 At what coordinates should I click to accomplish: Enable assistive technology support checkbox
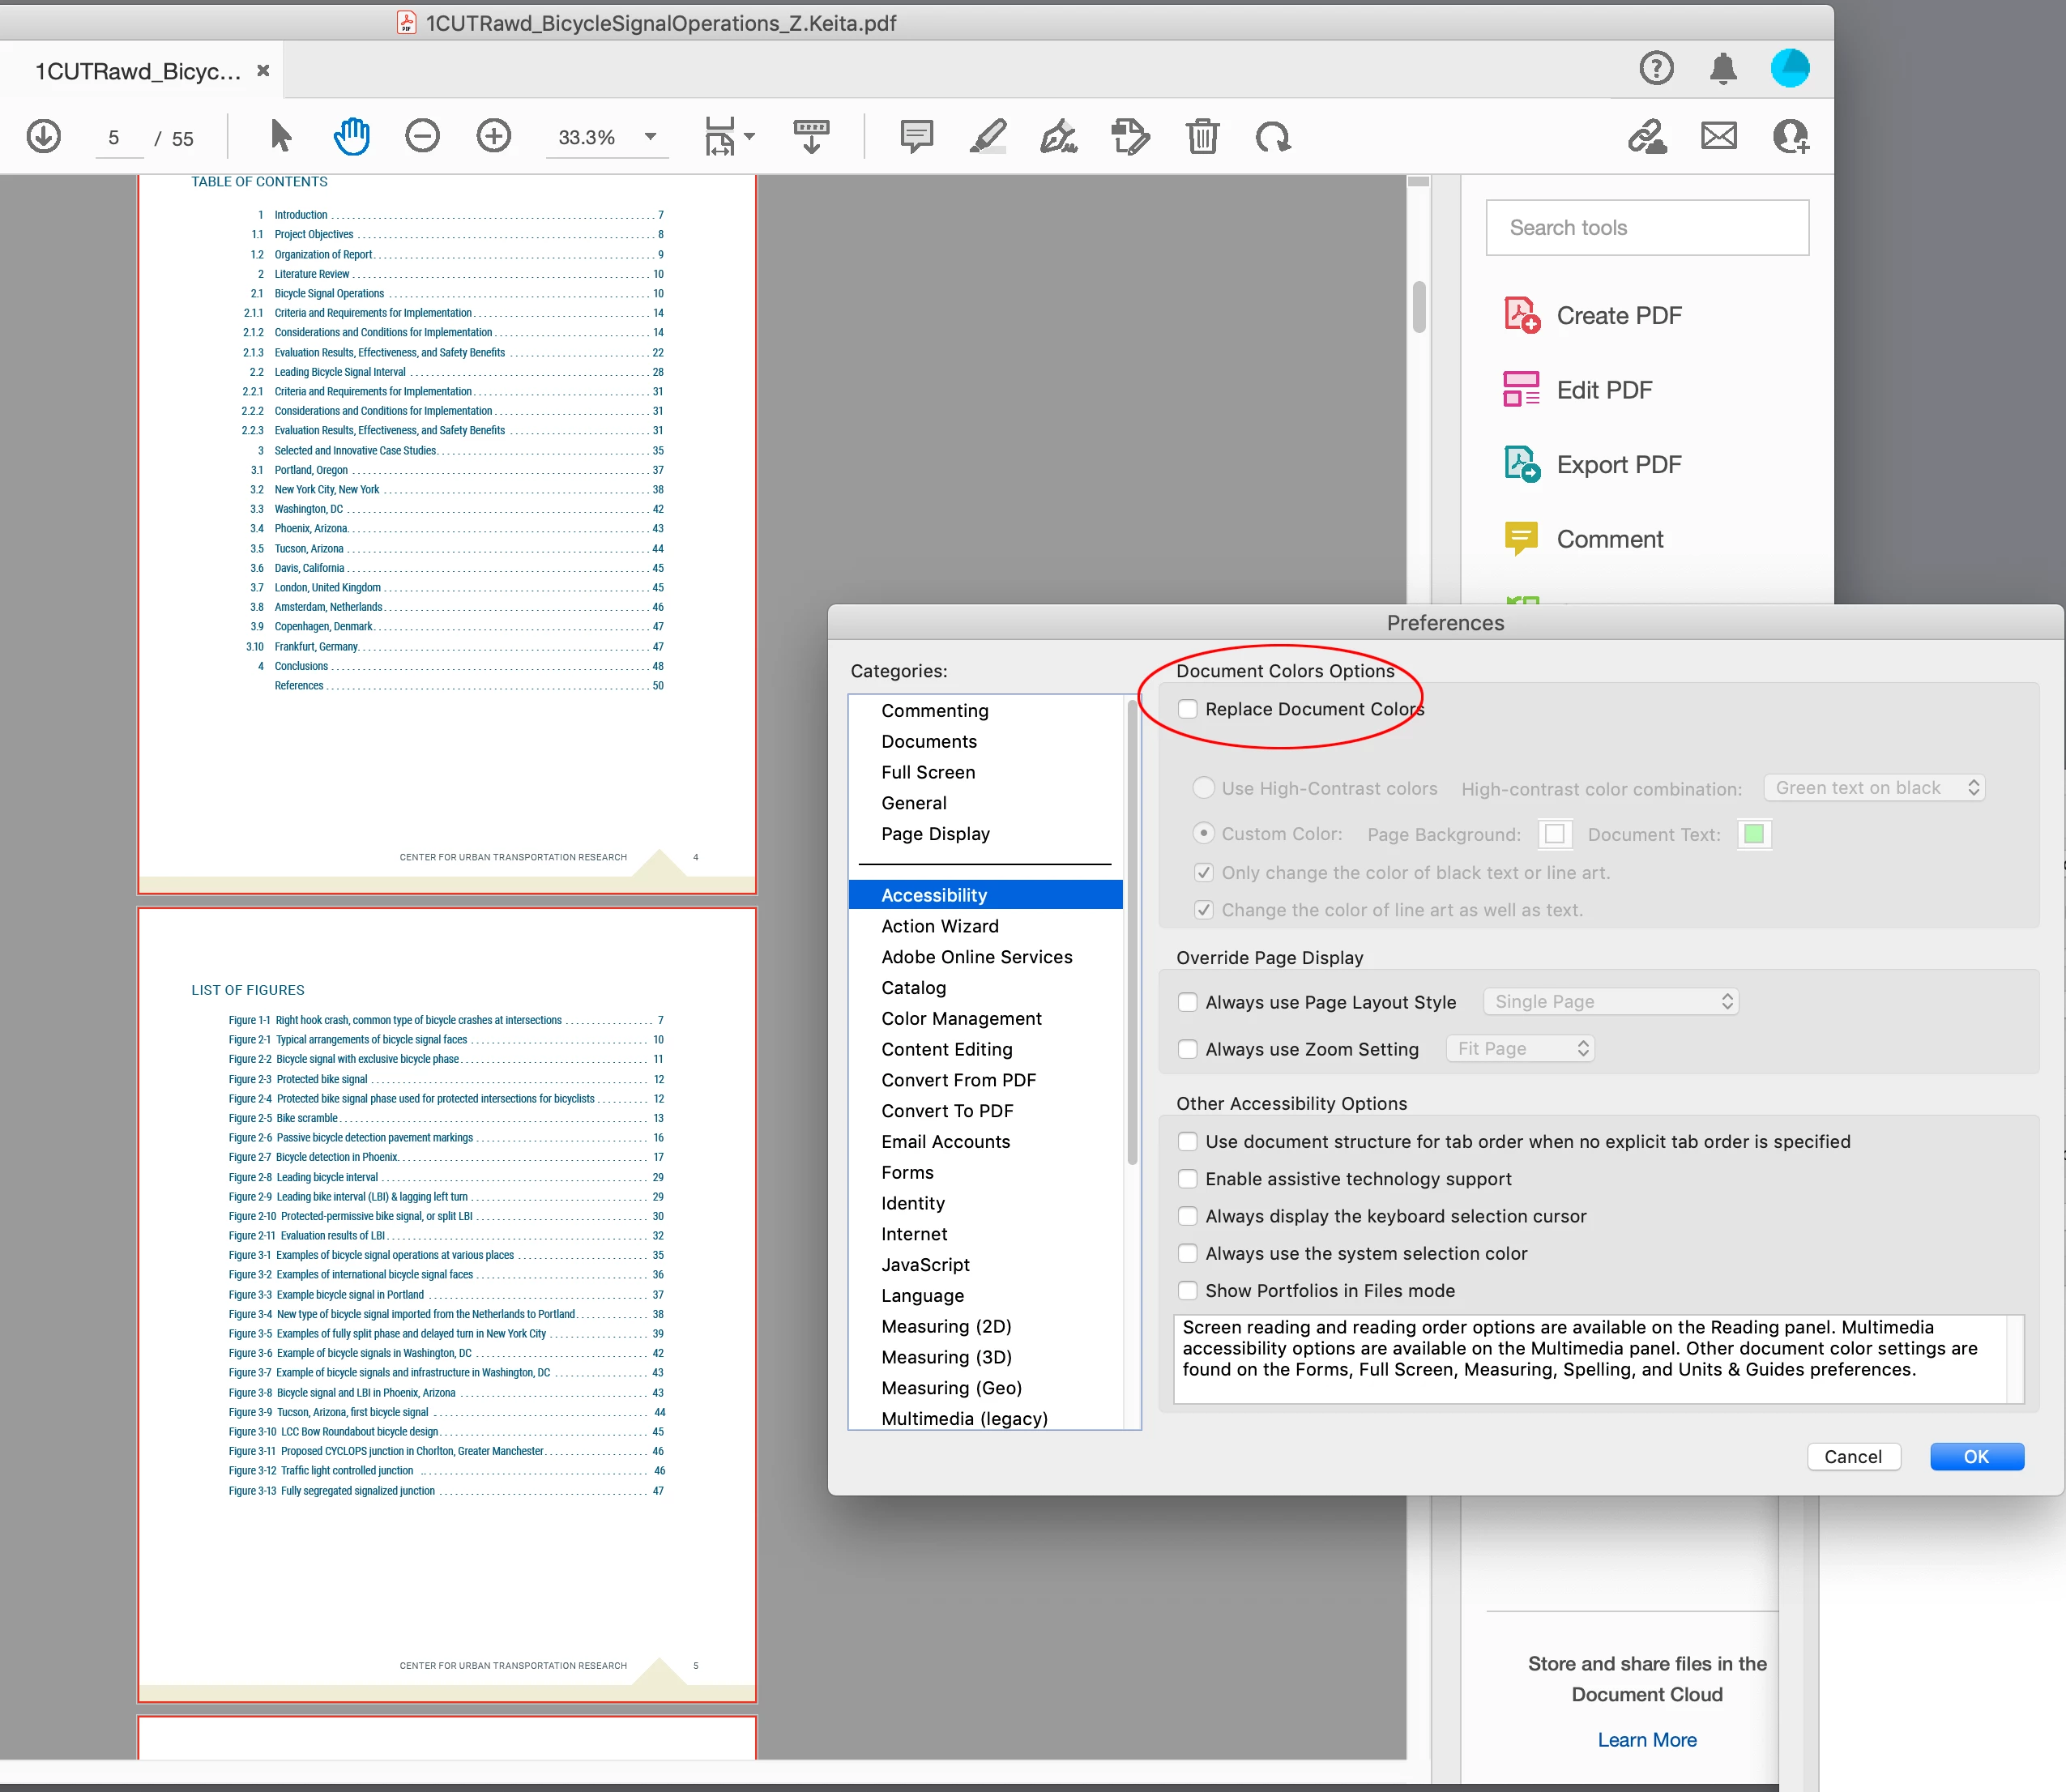click(x=1188, y=1179)
